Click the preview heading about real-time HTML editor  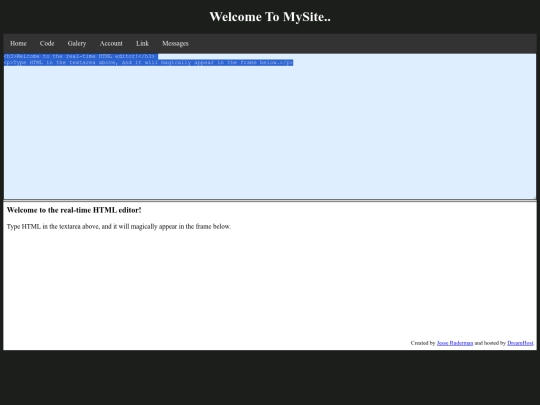tap(74, 210)
